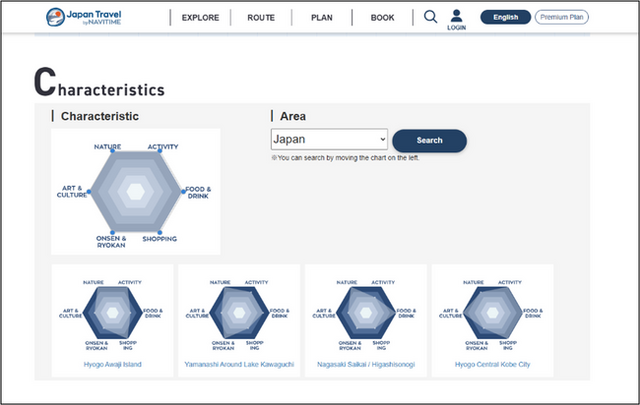Image resolution: width=640 pixels, height=405 pixels.
Task: Click the Nagasaki Saikai radar chart thumbnail
Action: pos(366,314)
